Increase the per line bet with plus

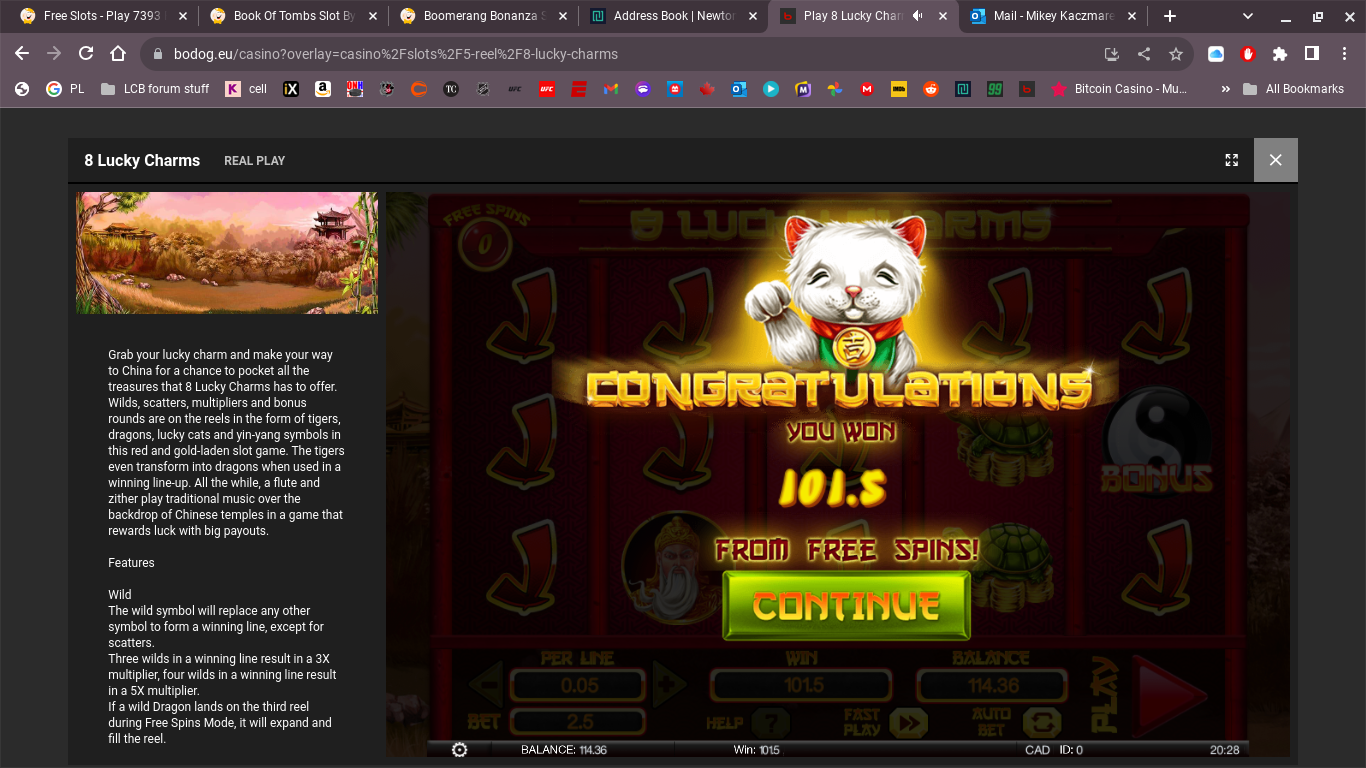[668, 686]
